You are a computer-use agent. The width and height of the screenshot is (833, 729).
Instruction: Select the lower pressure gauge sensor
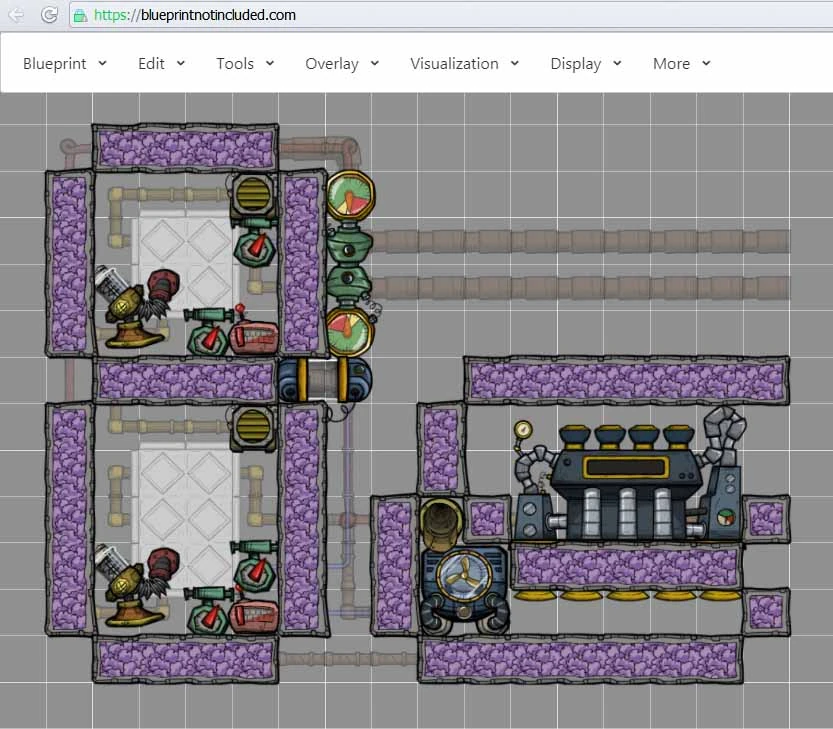click(x=349, y=333)
